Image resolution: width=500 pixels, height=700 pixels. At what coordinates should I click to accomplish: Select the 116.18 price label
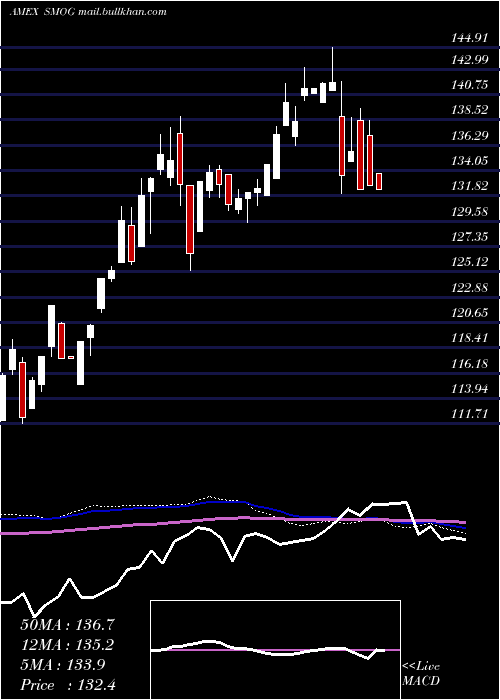(470, 363)
